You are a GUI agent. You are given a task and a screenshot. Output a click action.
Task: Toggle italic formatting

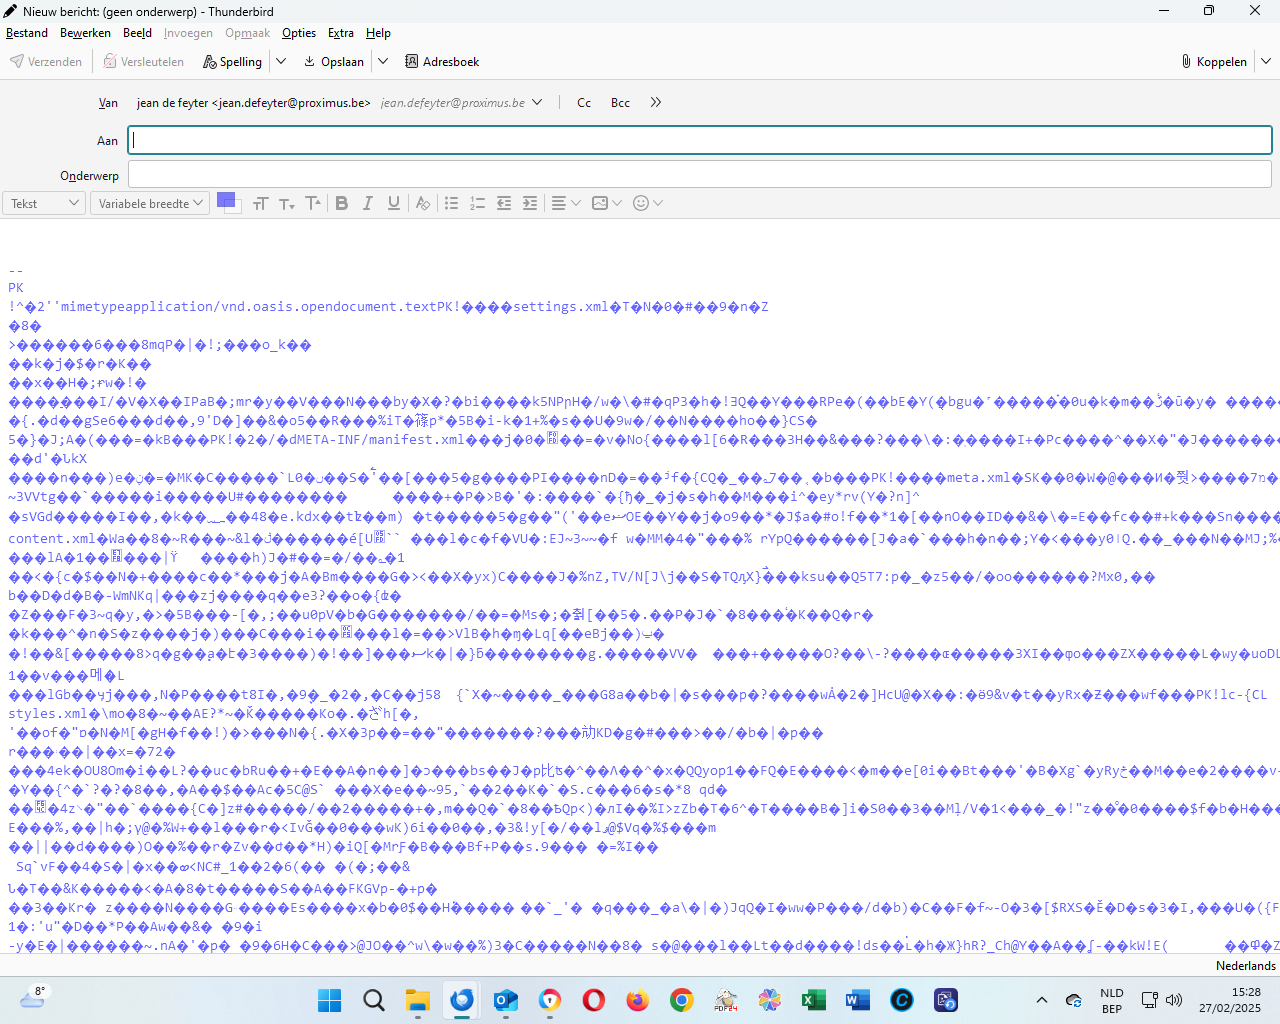coord(368,203)
